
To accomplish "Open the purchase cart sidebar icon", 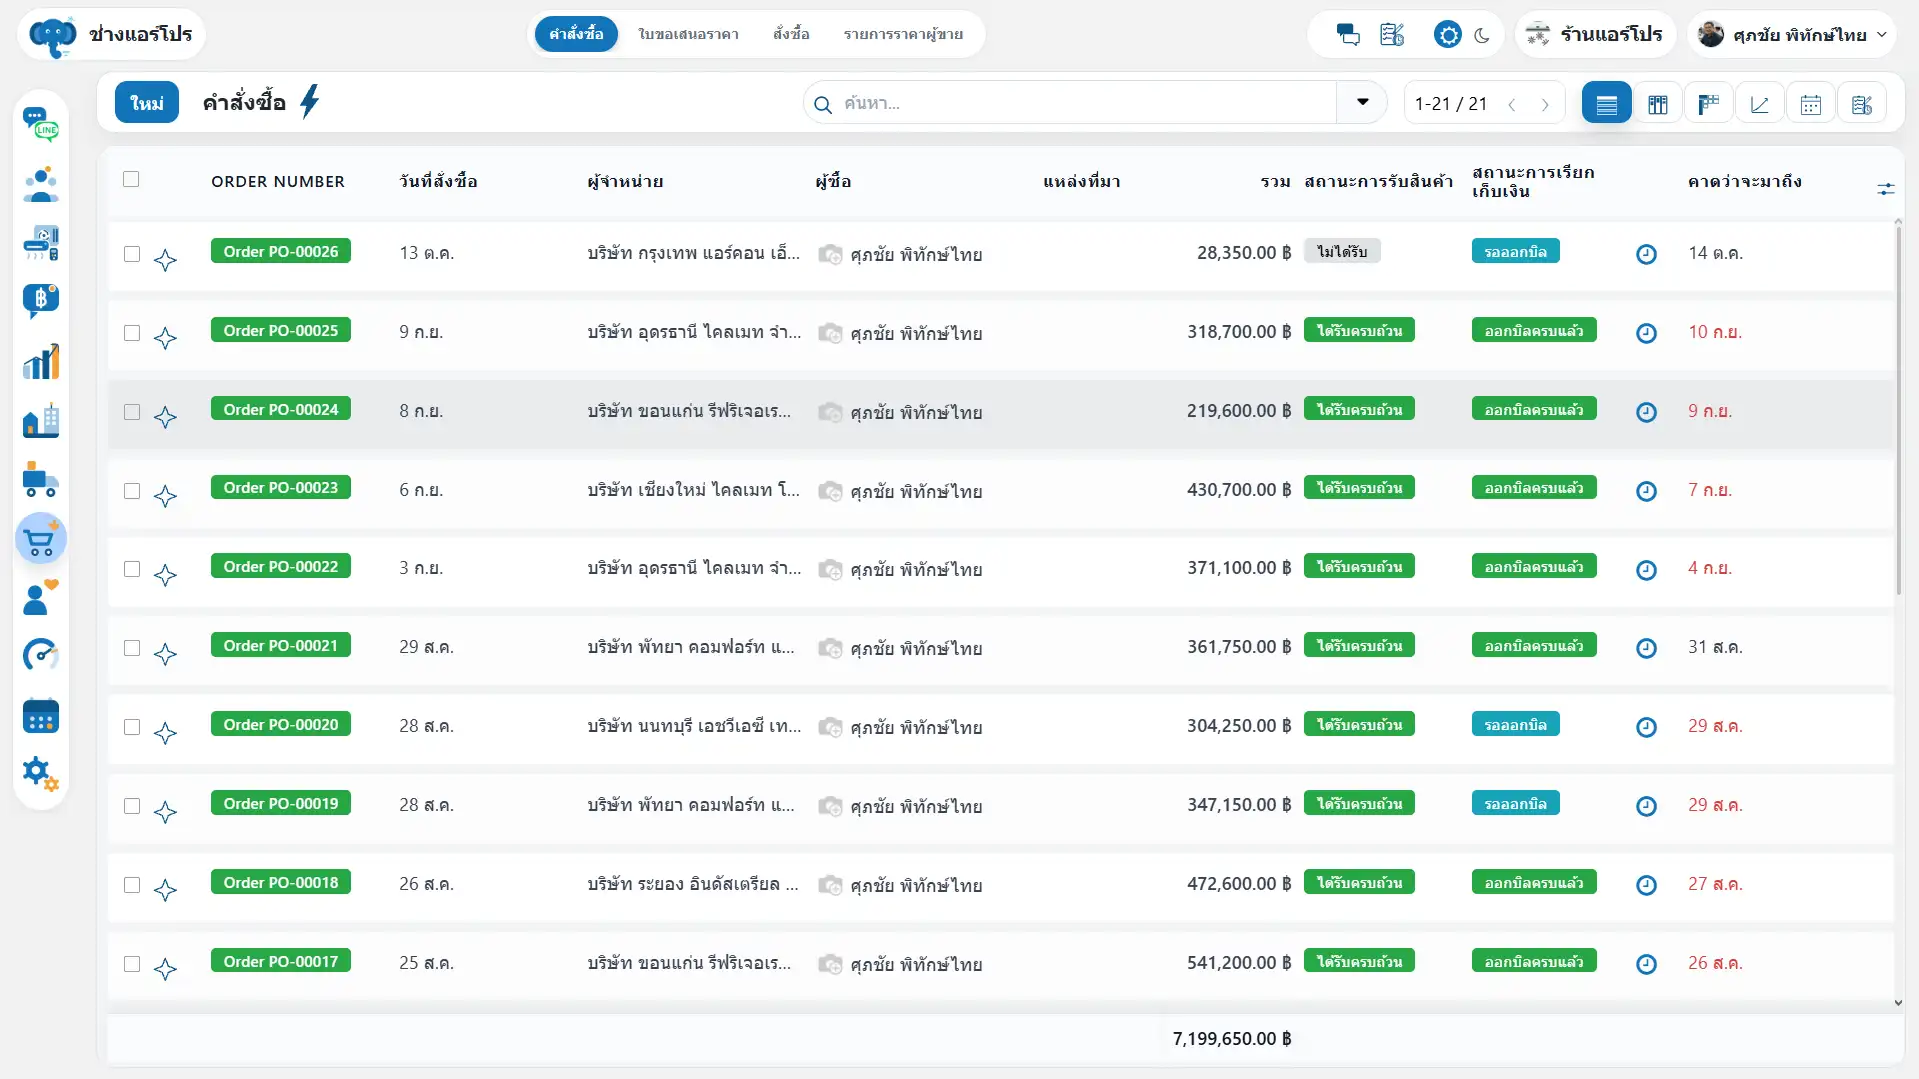I will (x=41, y=540).
